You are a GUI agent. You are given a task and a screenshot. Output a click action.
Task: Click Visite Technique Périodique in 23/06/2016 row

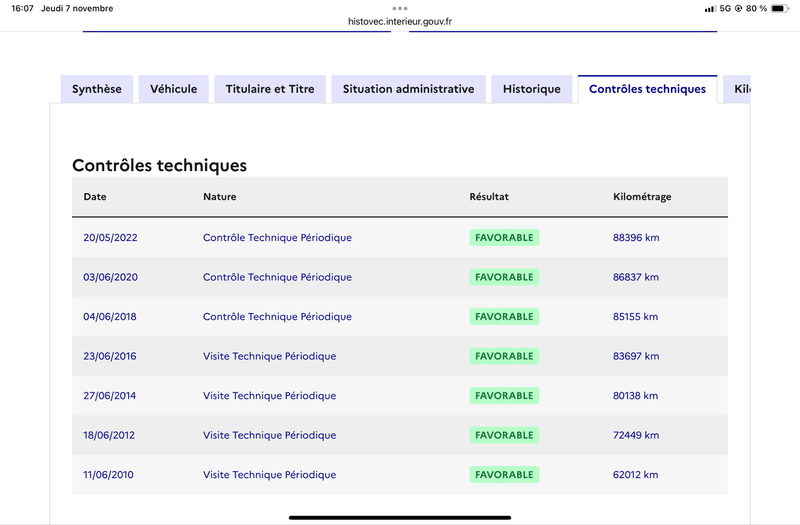269,356
